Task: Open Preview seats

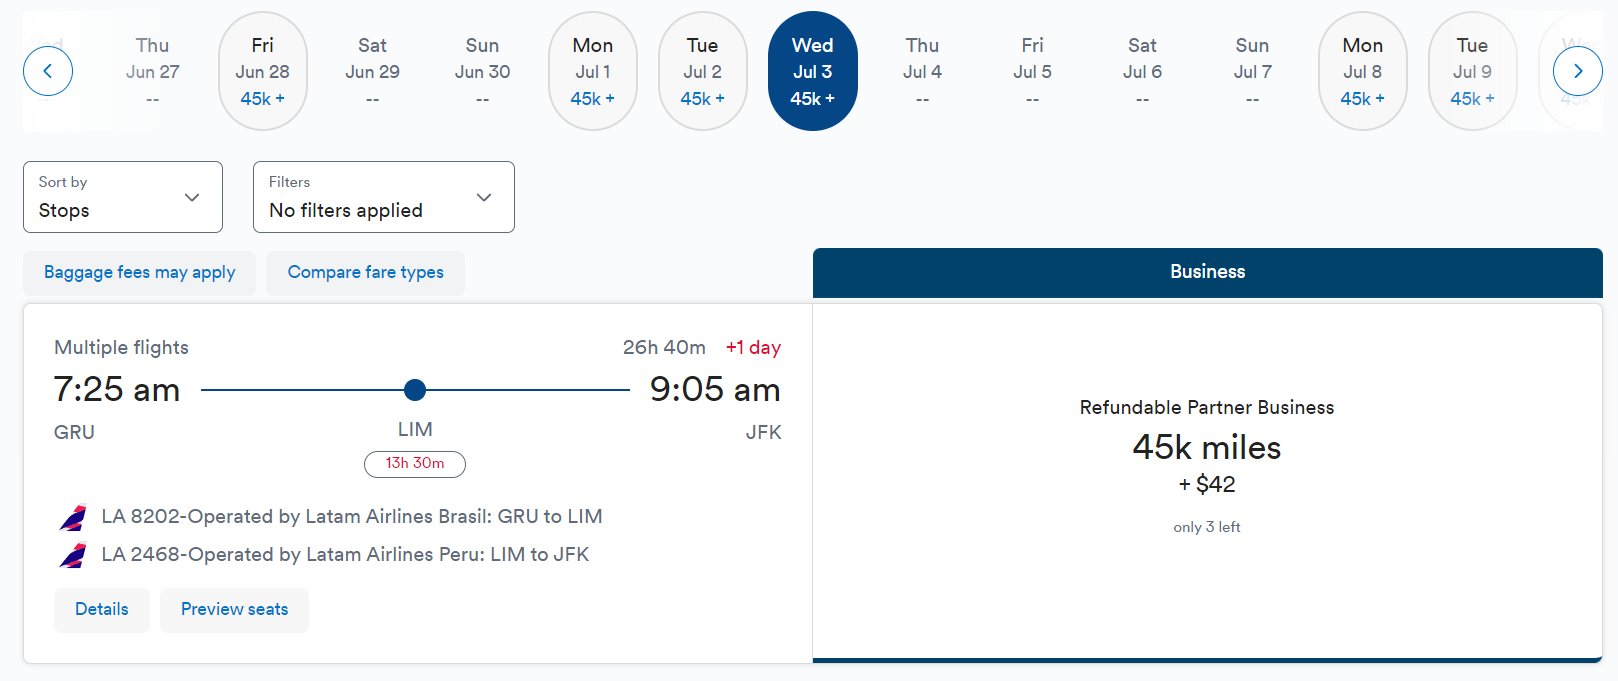Action: 235,610
